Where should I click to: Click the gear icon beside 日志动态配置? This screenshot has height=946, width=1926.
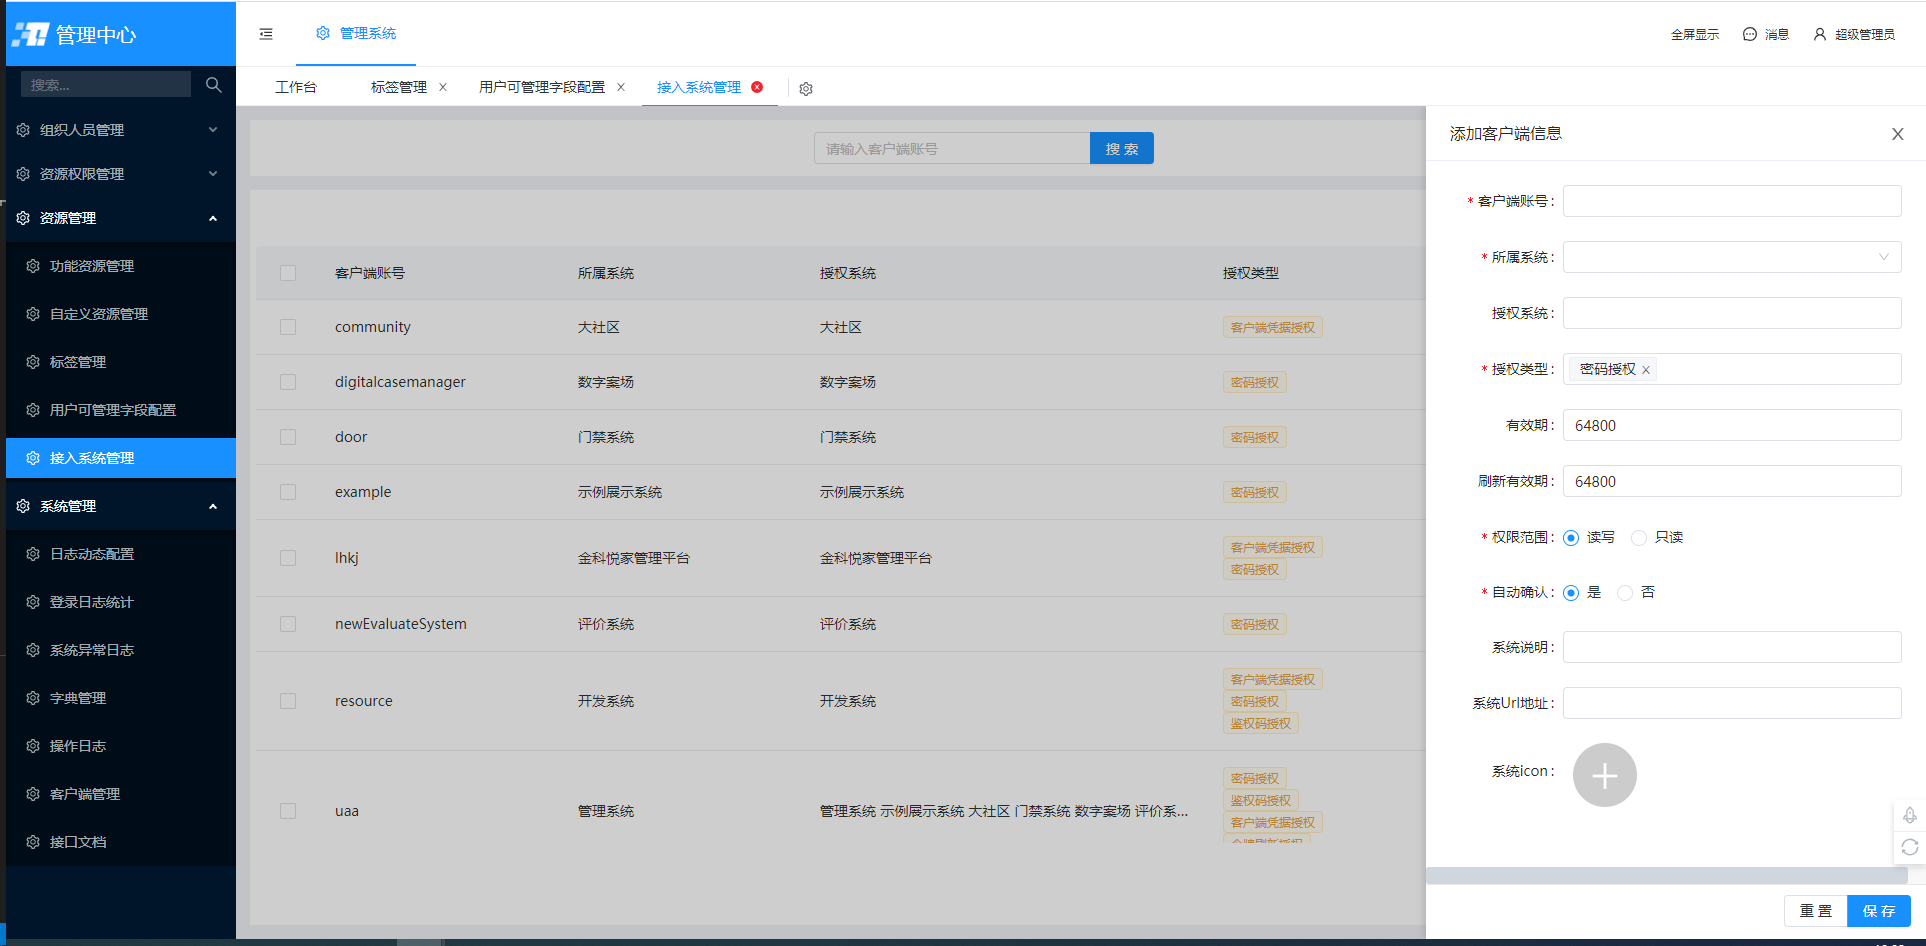tap(33, 554)
